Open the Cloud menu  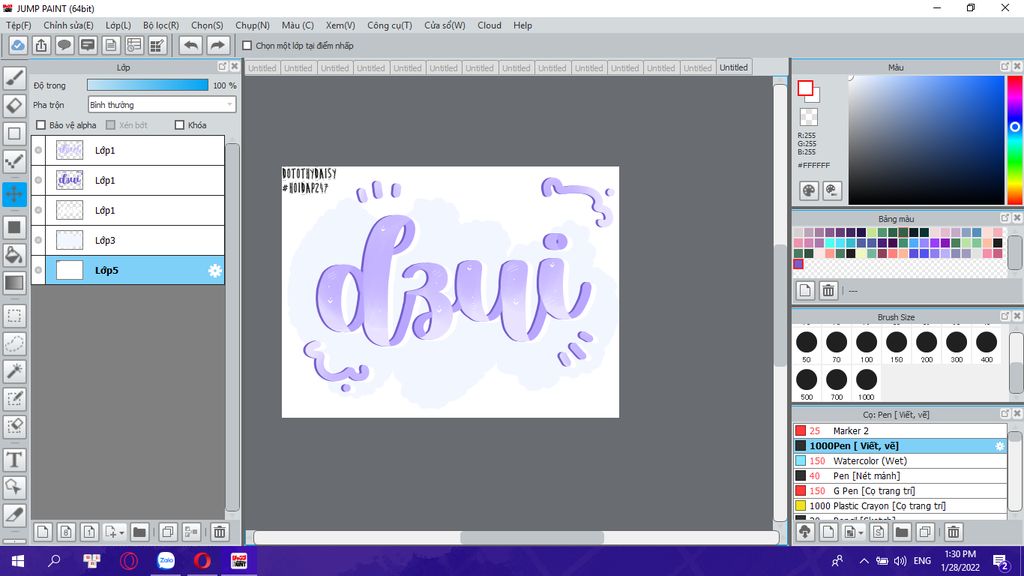click(x=489, y=25)
